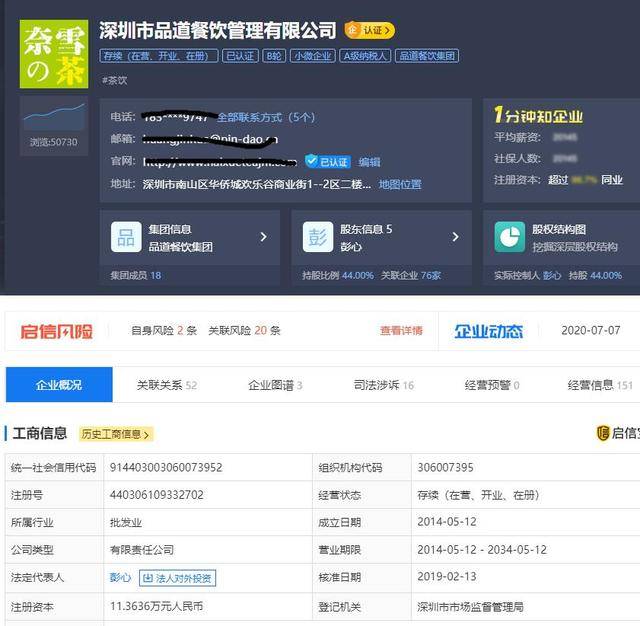The width and height of the screenshot is (640, 626).
Task: Select the 2020-07-07 enterprise dynamics date
Action: (x=591, y=331)
